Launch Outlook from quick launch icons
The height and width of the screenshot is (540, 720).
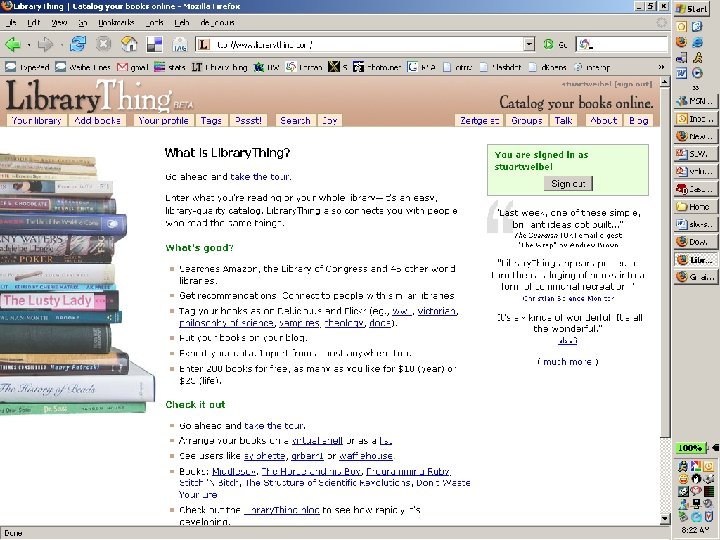point(681,27)
